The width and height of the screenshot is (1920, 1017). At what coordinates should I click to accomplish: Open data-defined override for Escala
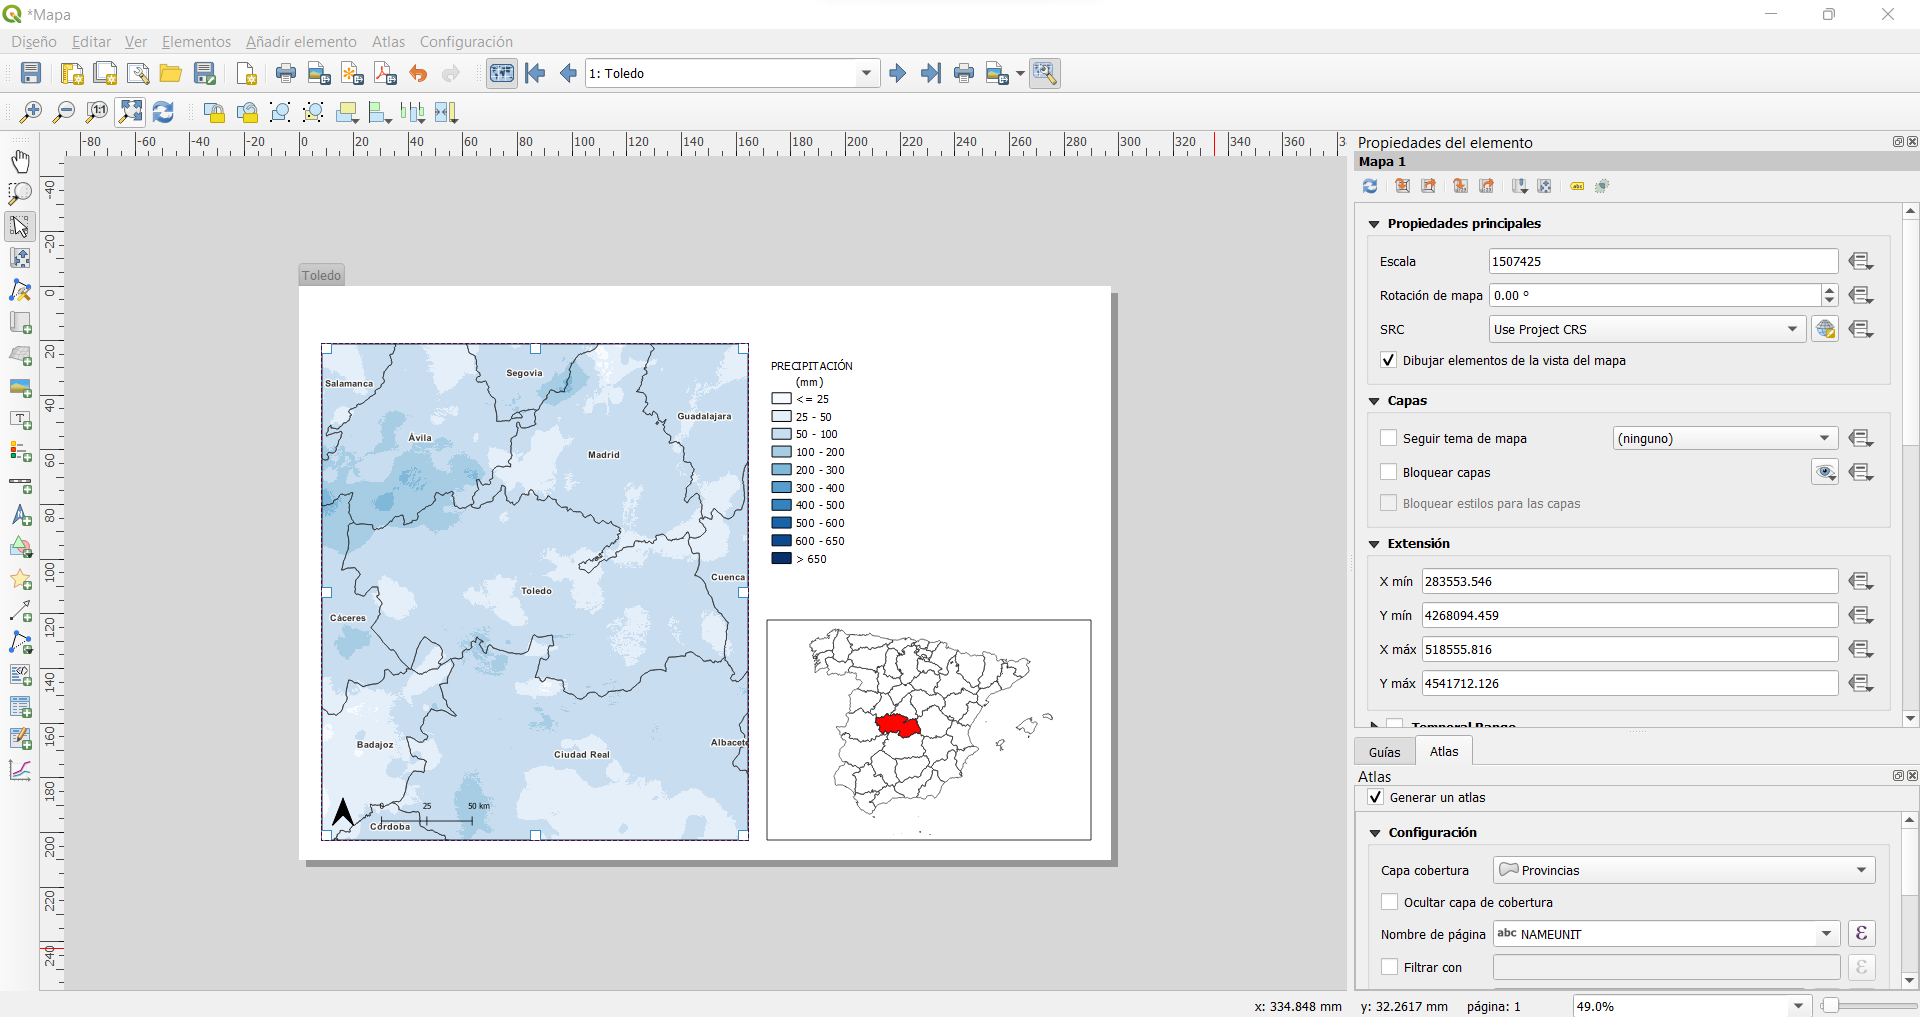[x=1861, y=261]
